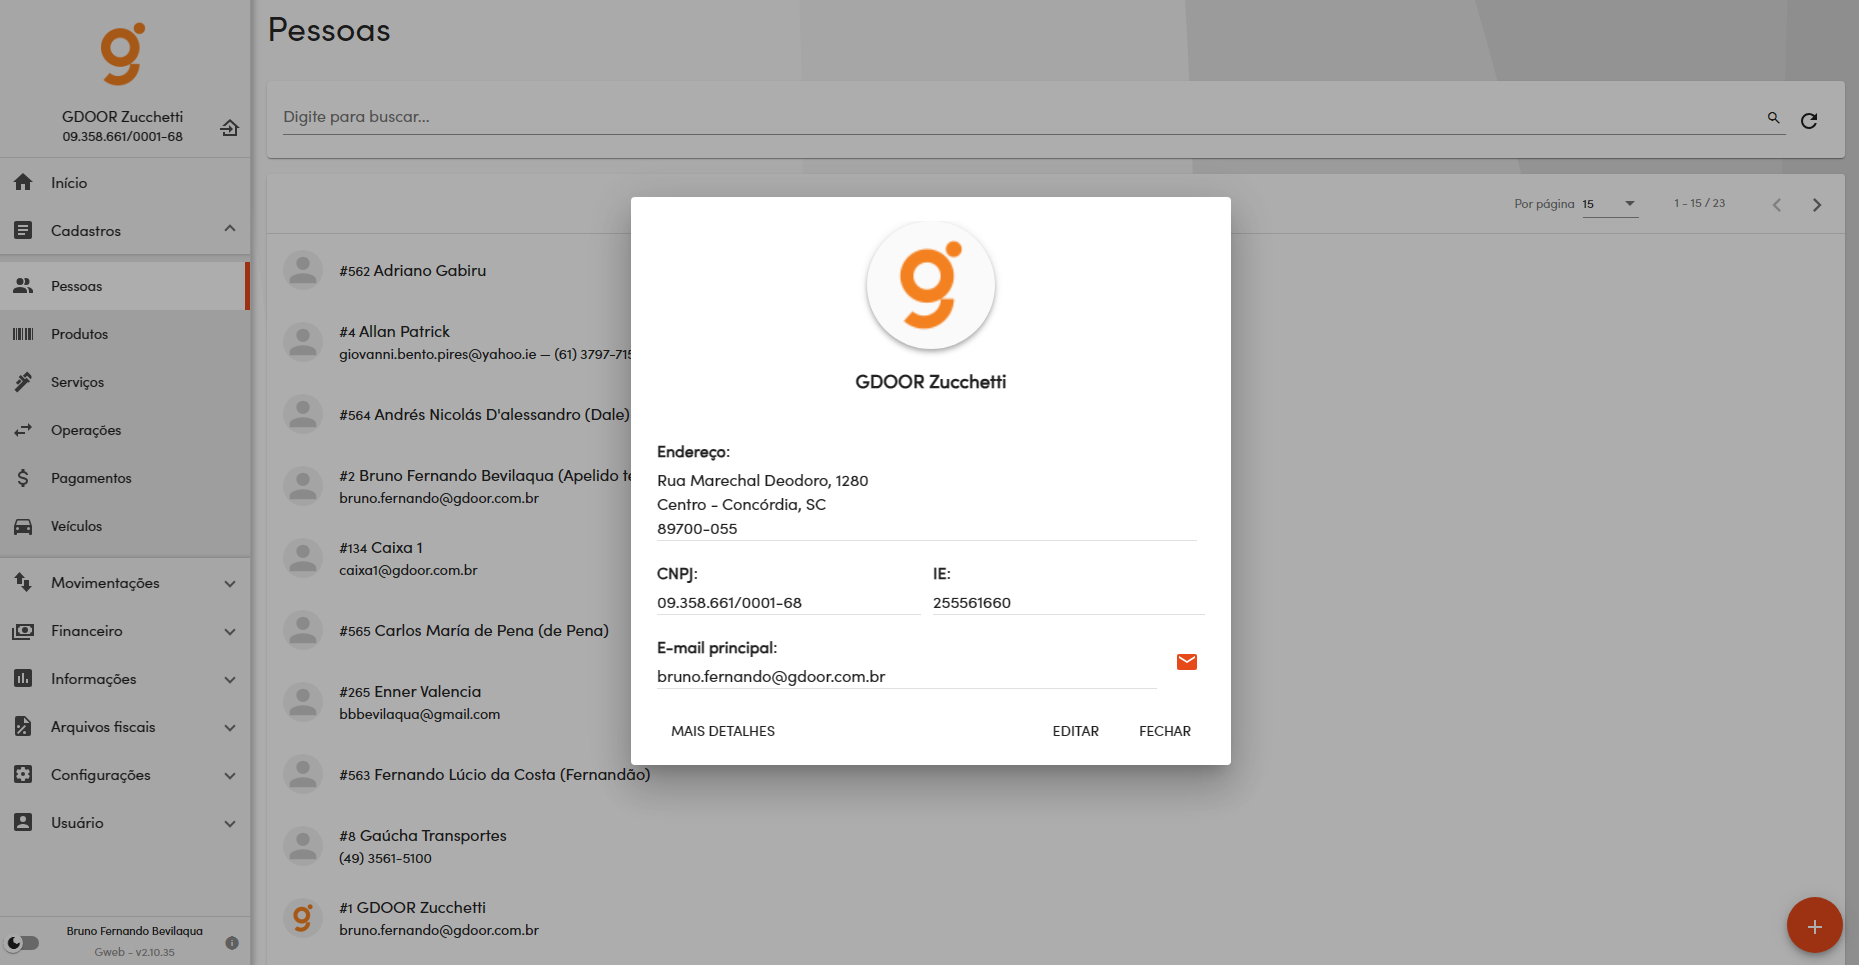The height and width of the screenshot is (965, 1859).
Task: Click the Início home icon
Action: pyautogui.click(x=23, y=182)
